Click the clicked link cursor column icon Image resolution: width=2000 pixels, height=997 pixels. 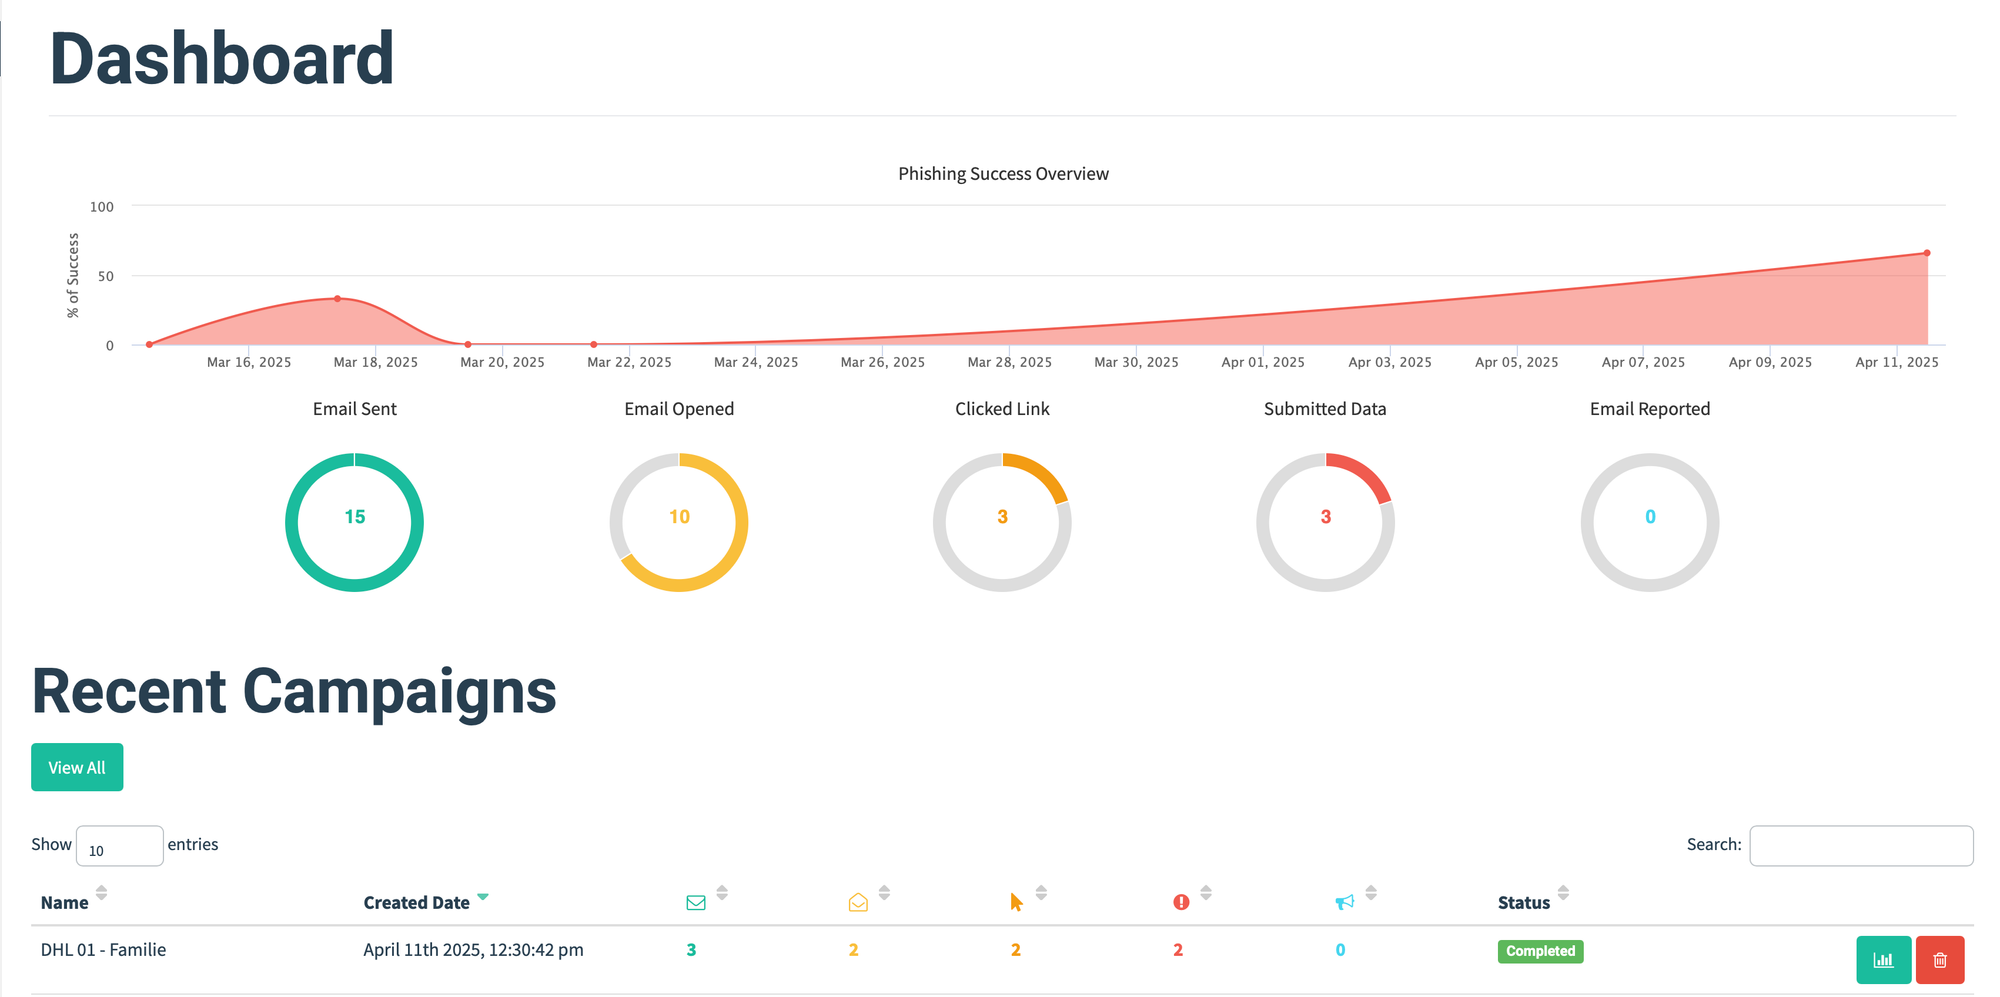(x=1016, y=902)
